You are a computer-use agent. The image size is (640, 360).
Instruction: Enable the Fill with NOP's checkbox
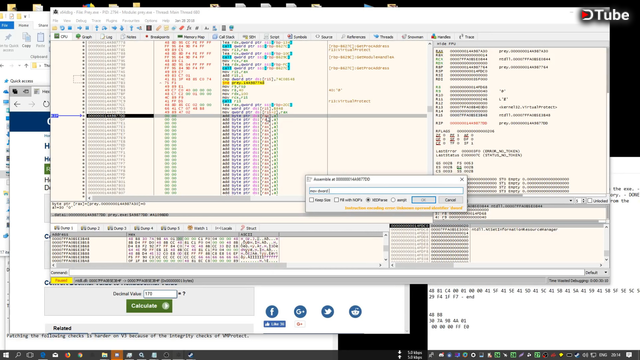coord(336,200)
